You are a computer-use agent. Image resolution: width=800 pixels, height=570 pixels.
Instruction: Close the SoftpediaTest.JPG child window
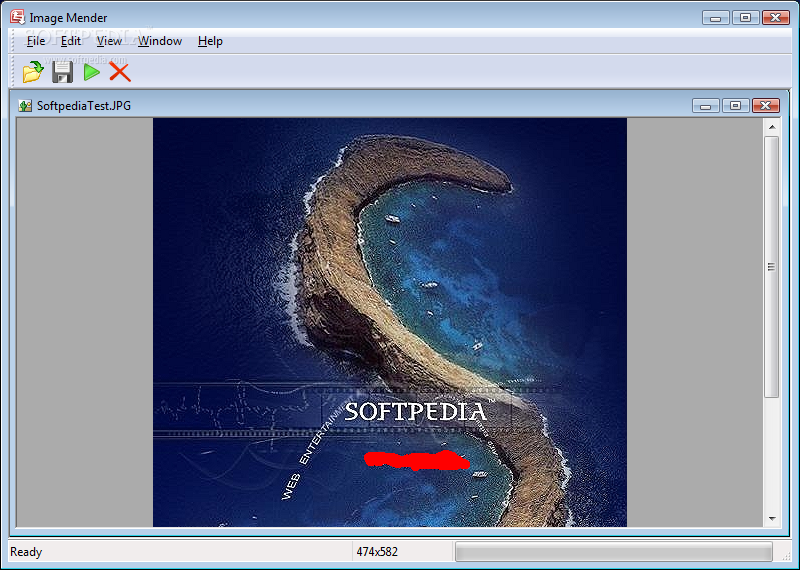click(765, 106)
